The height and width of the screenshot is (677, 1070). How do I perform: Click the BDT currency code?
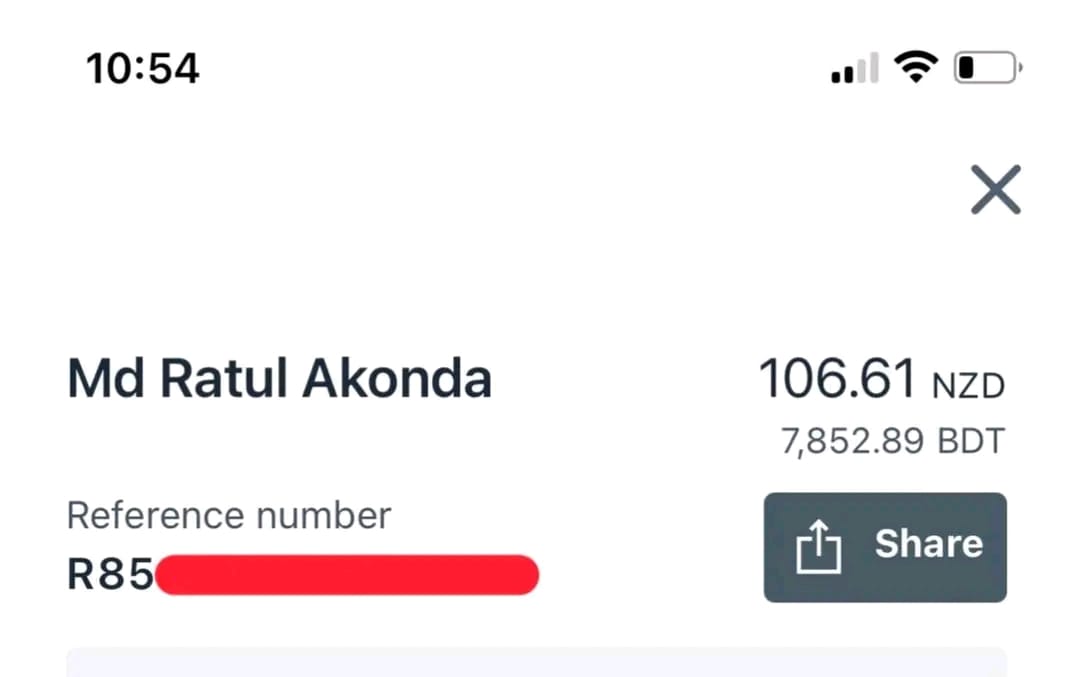tap(970, 440)
